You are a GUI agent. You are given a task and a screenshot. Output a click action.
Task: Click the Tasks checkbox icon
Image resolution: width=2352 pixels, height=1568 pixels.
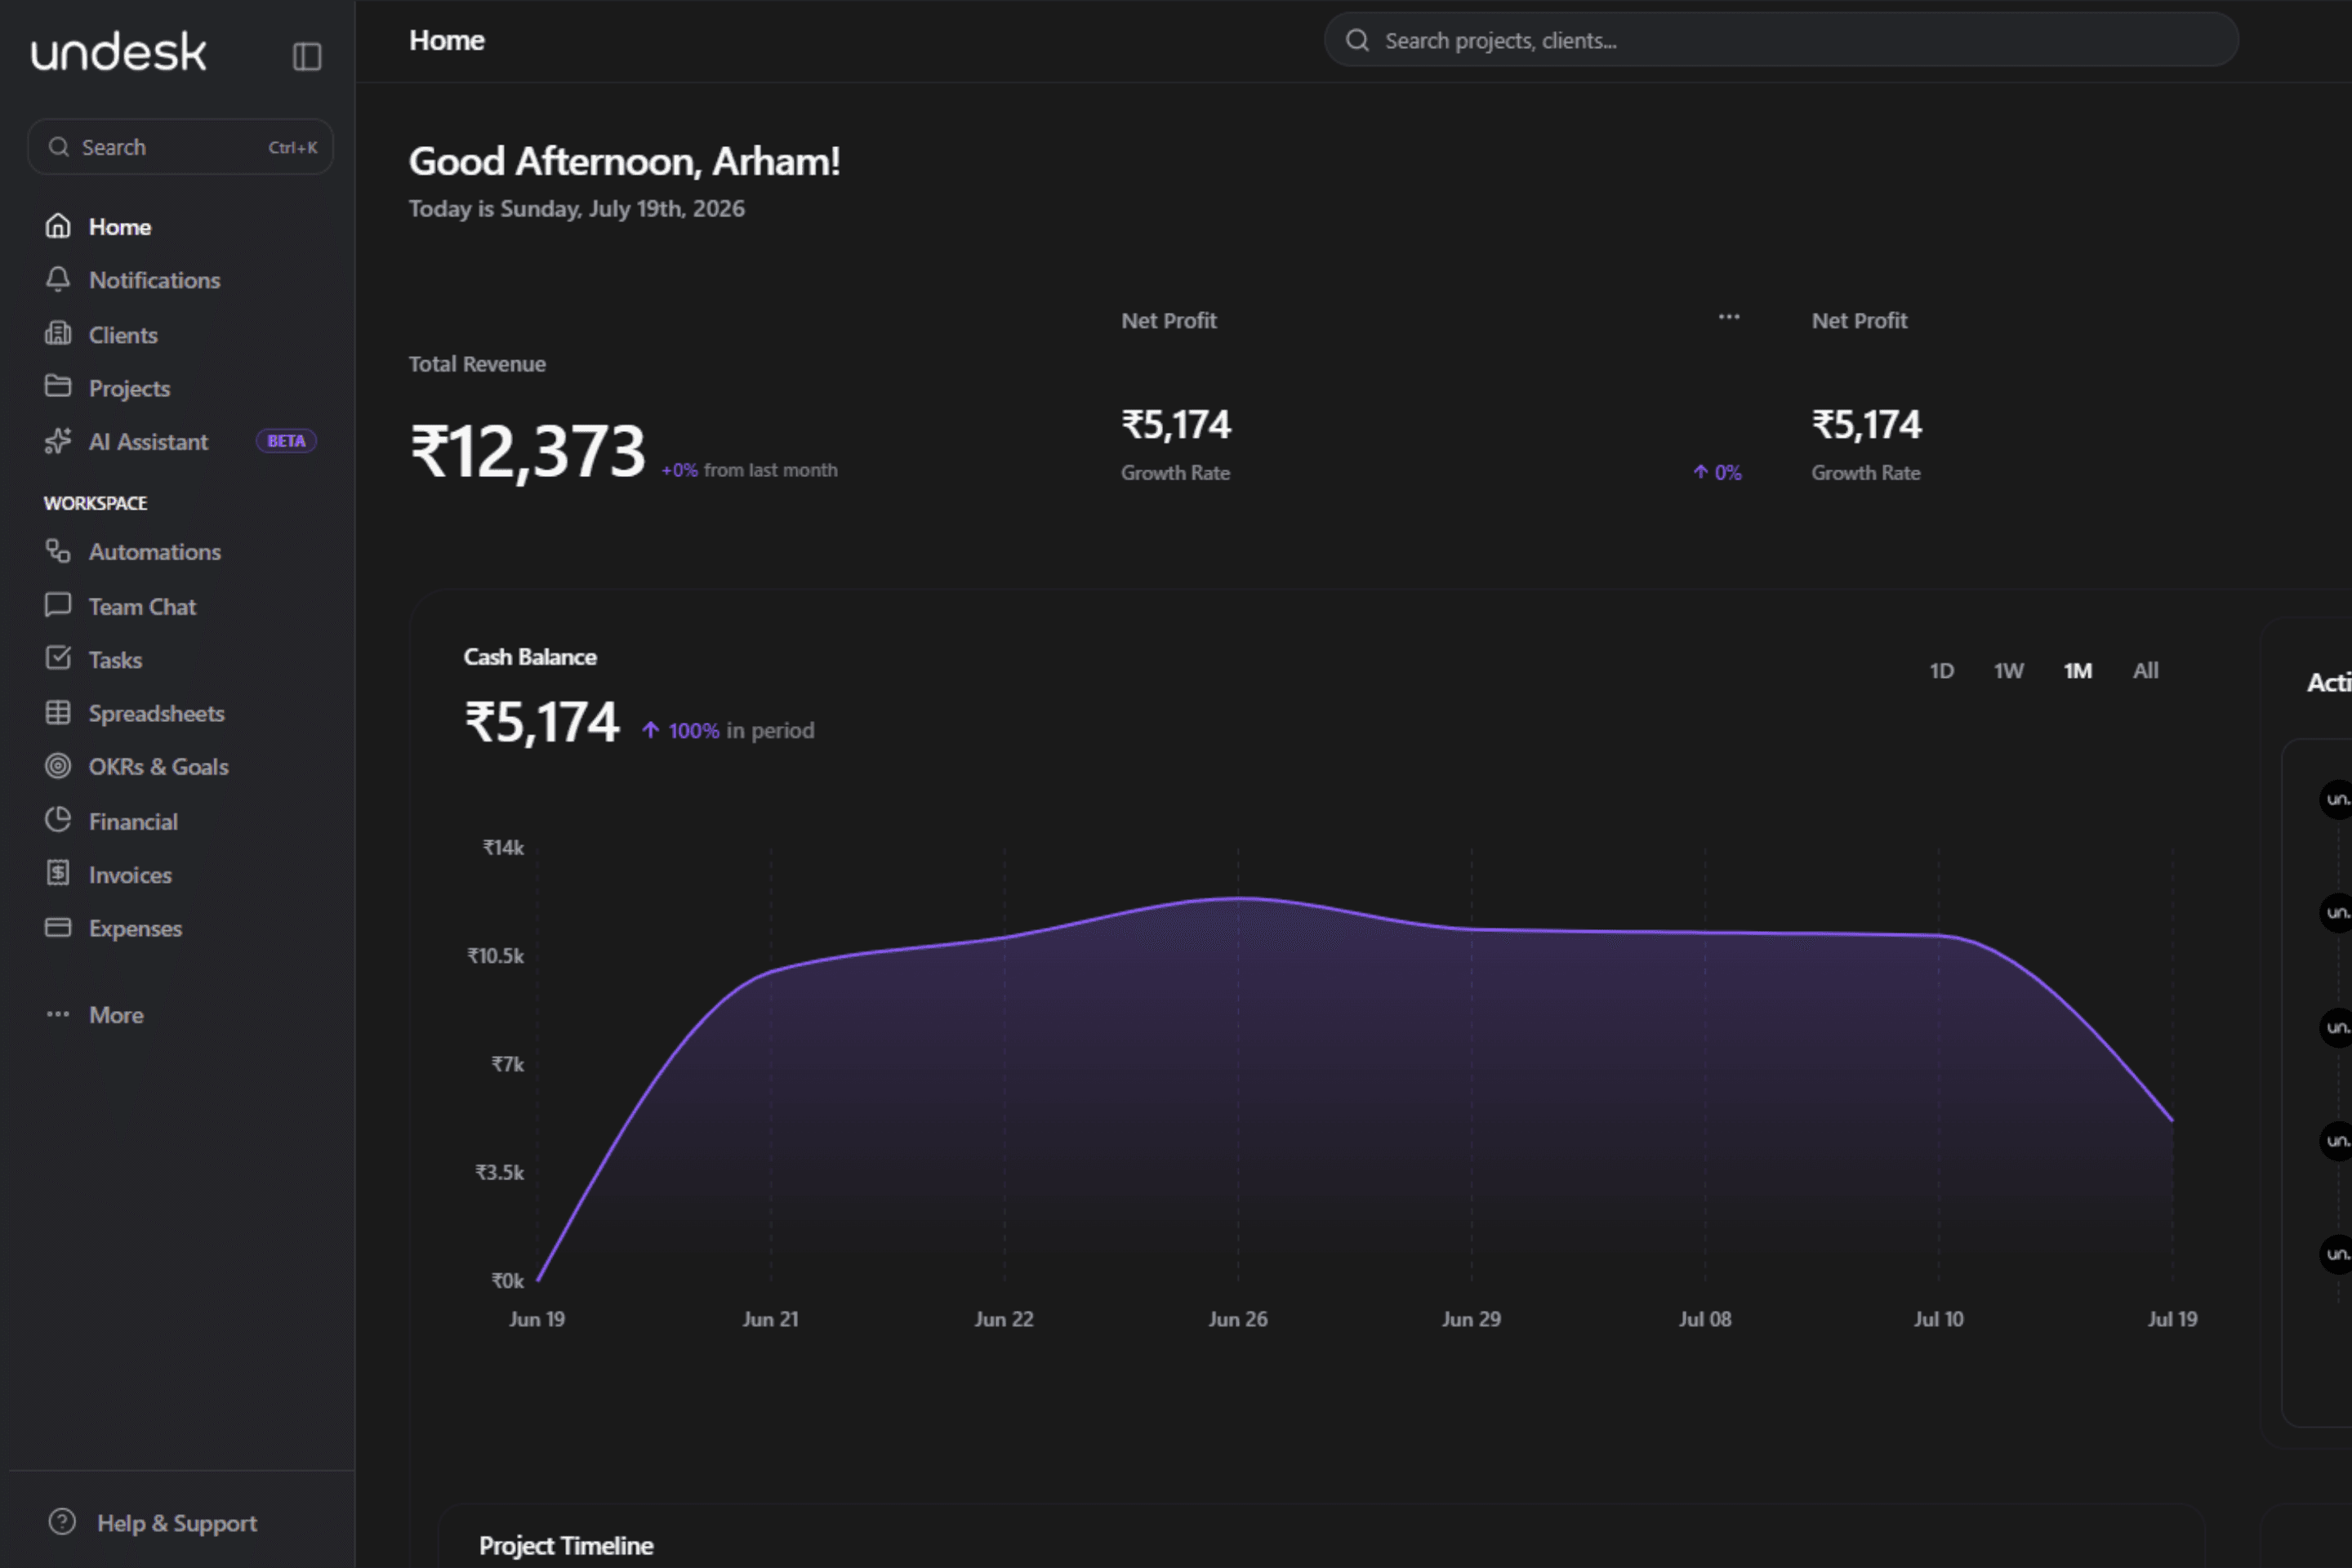(x=58, y=658)
